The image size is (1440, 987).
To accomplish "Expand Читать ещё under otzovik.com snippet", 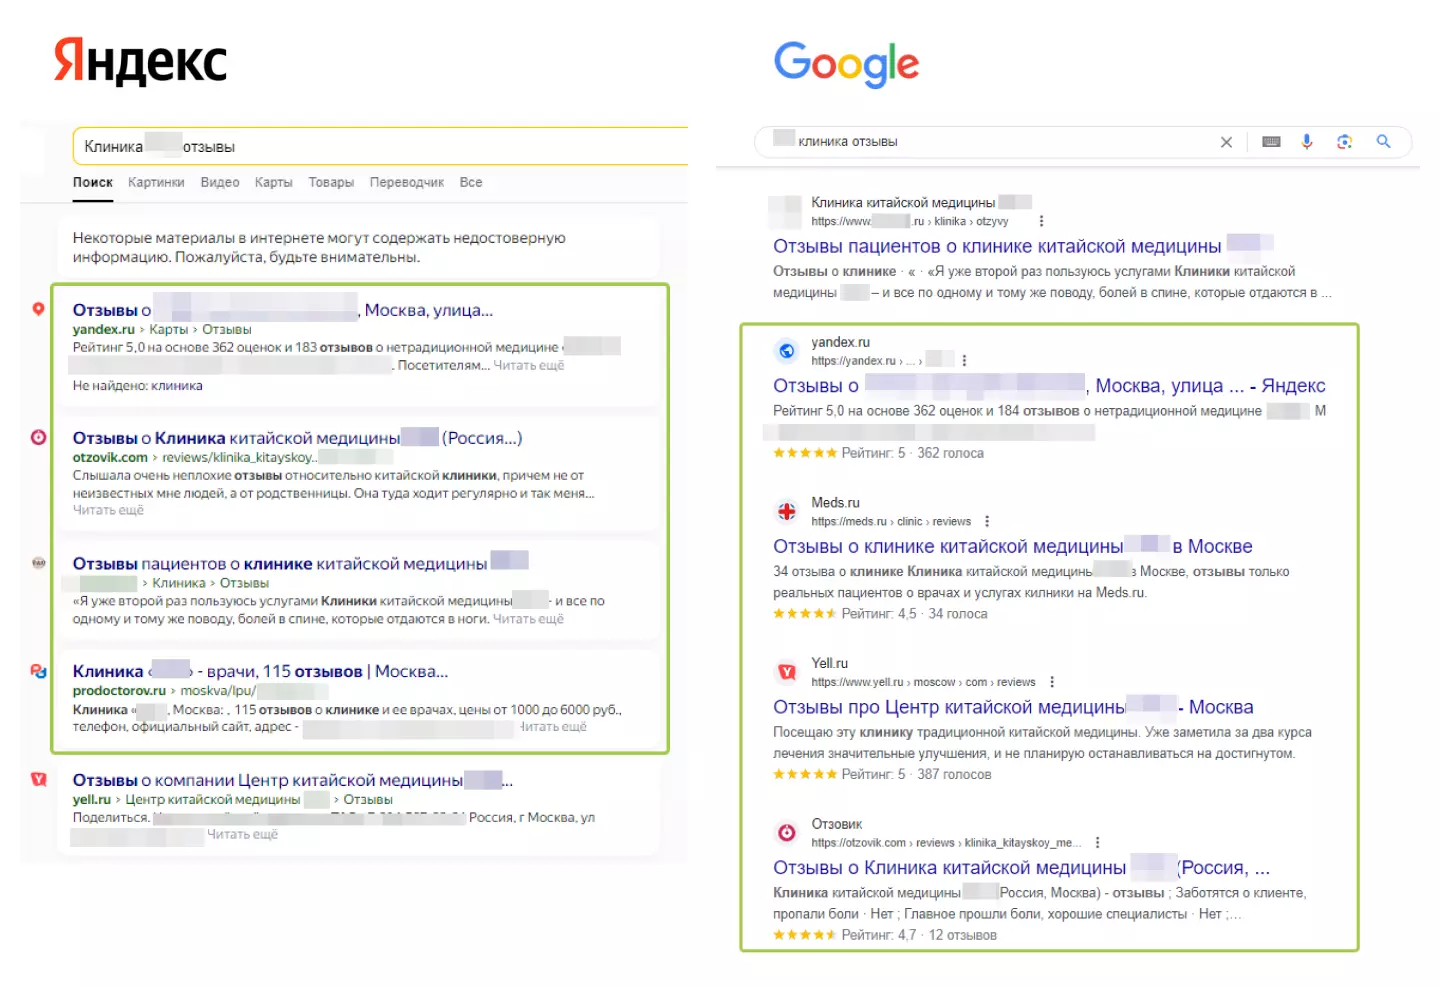I will [108, 511].
